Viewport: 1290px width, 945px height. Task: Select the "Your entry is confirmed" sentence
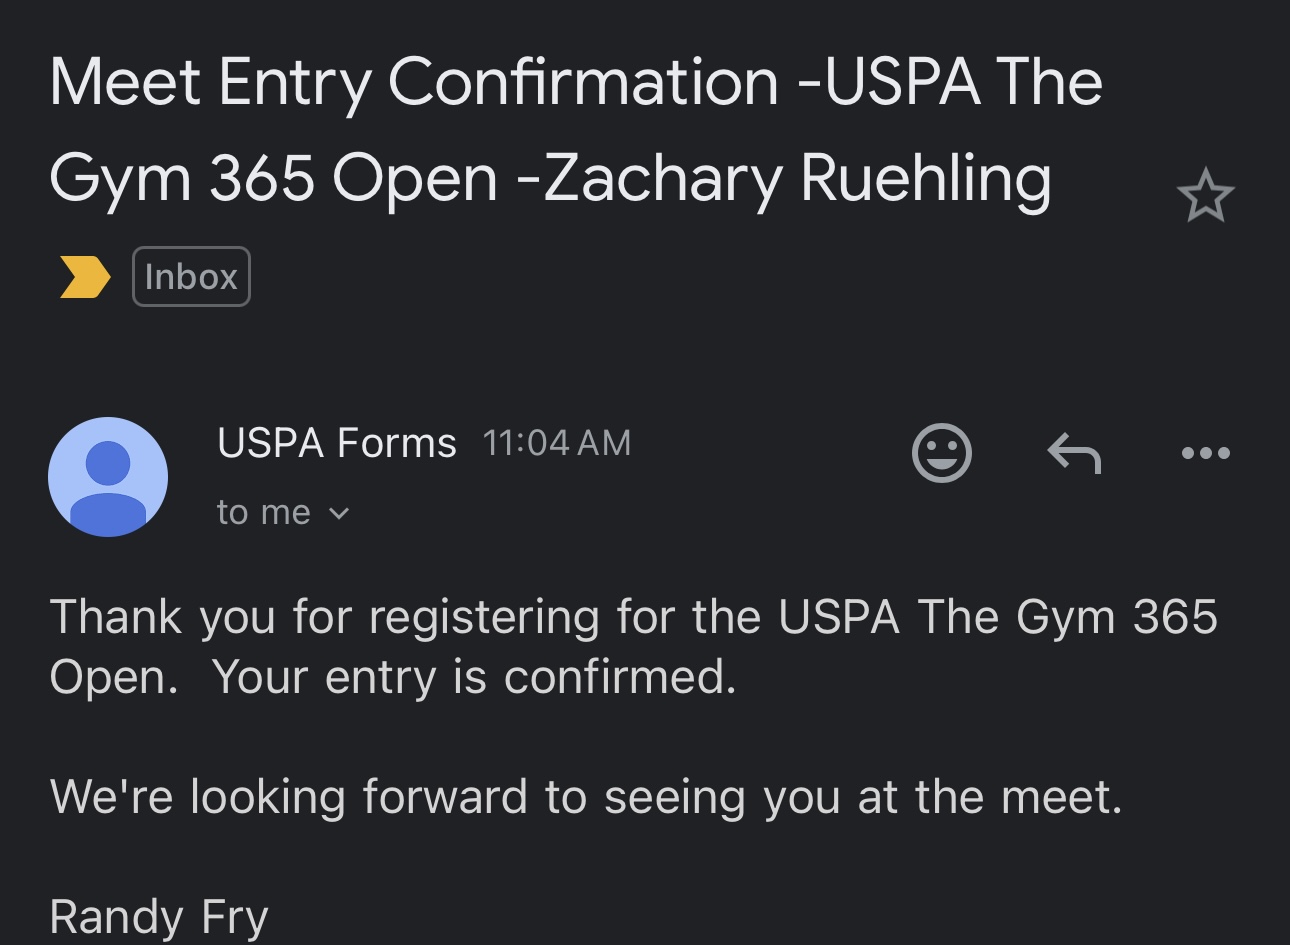(474, 677)
